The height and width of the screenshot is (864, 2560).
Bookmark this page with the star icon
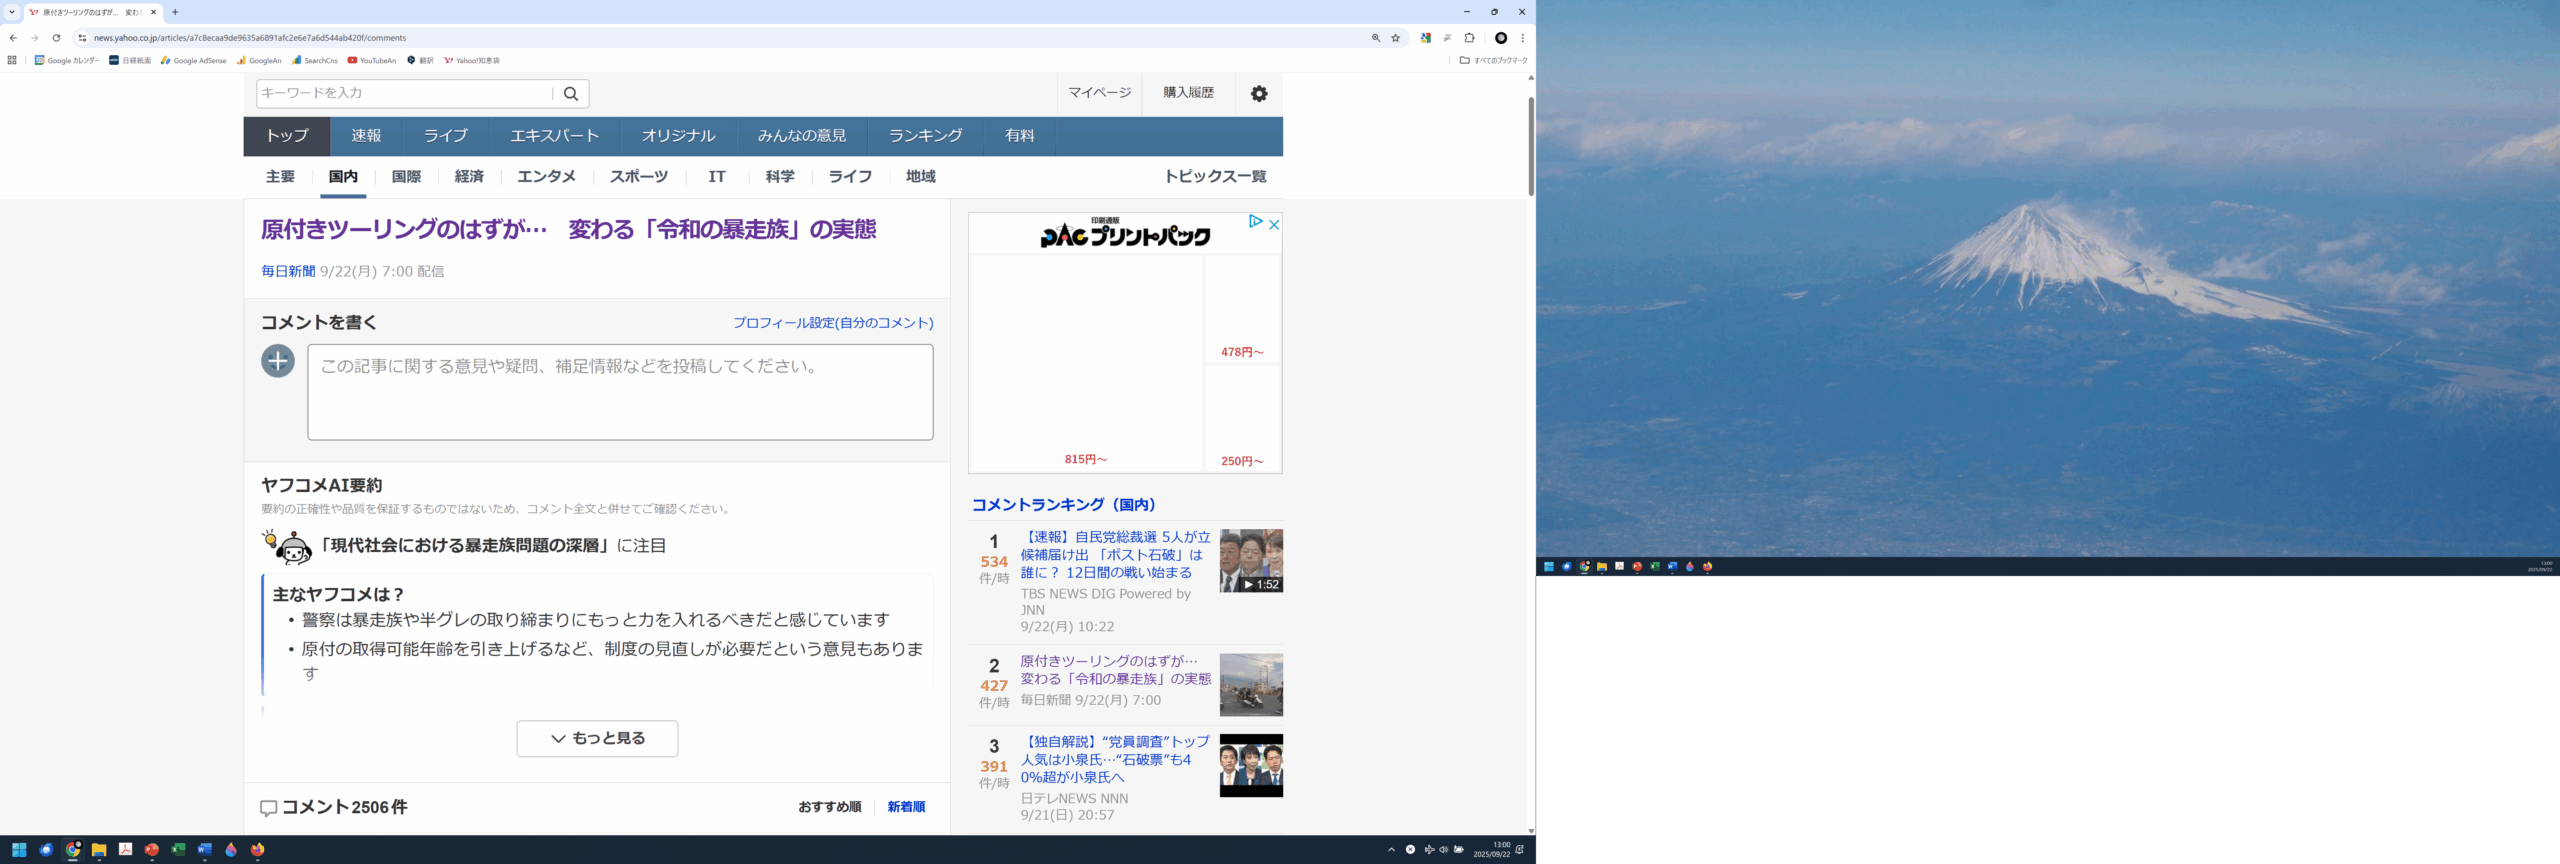[1395, 38]
